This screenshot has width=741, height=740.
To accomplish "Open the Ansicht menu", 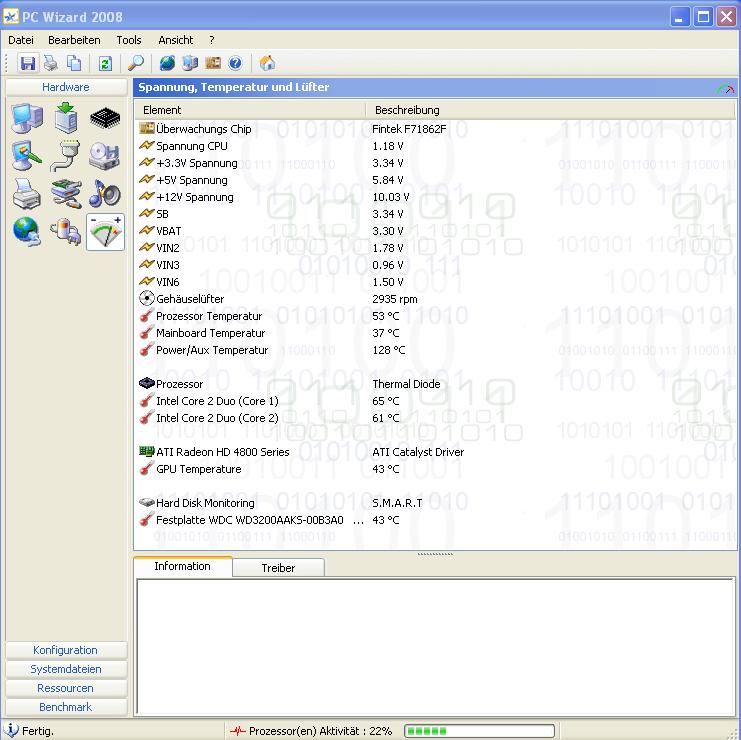I will tap(176, 40).
